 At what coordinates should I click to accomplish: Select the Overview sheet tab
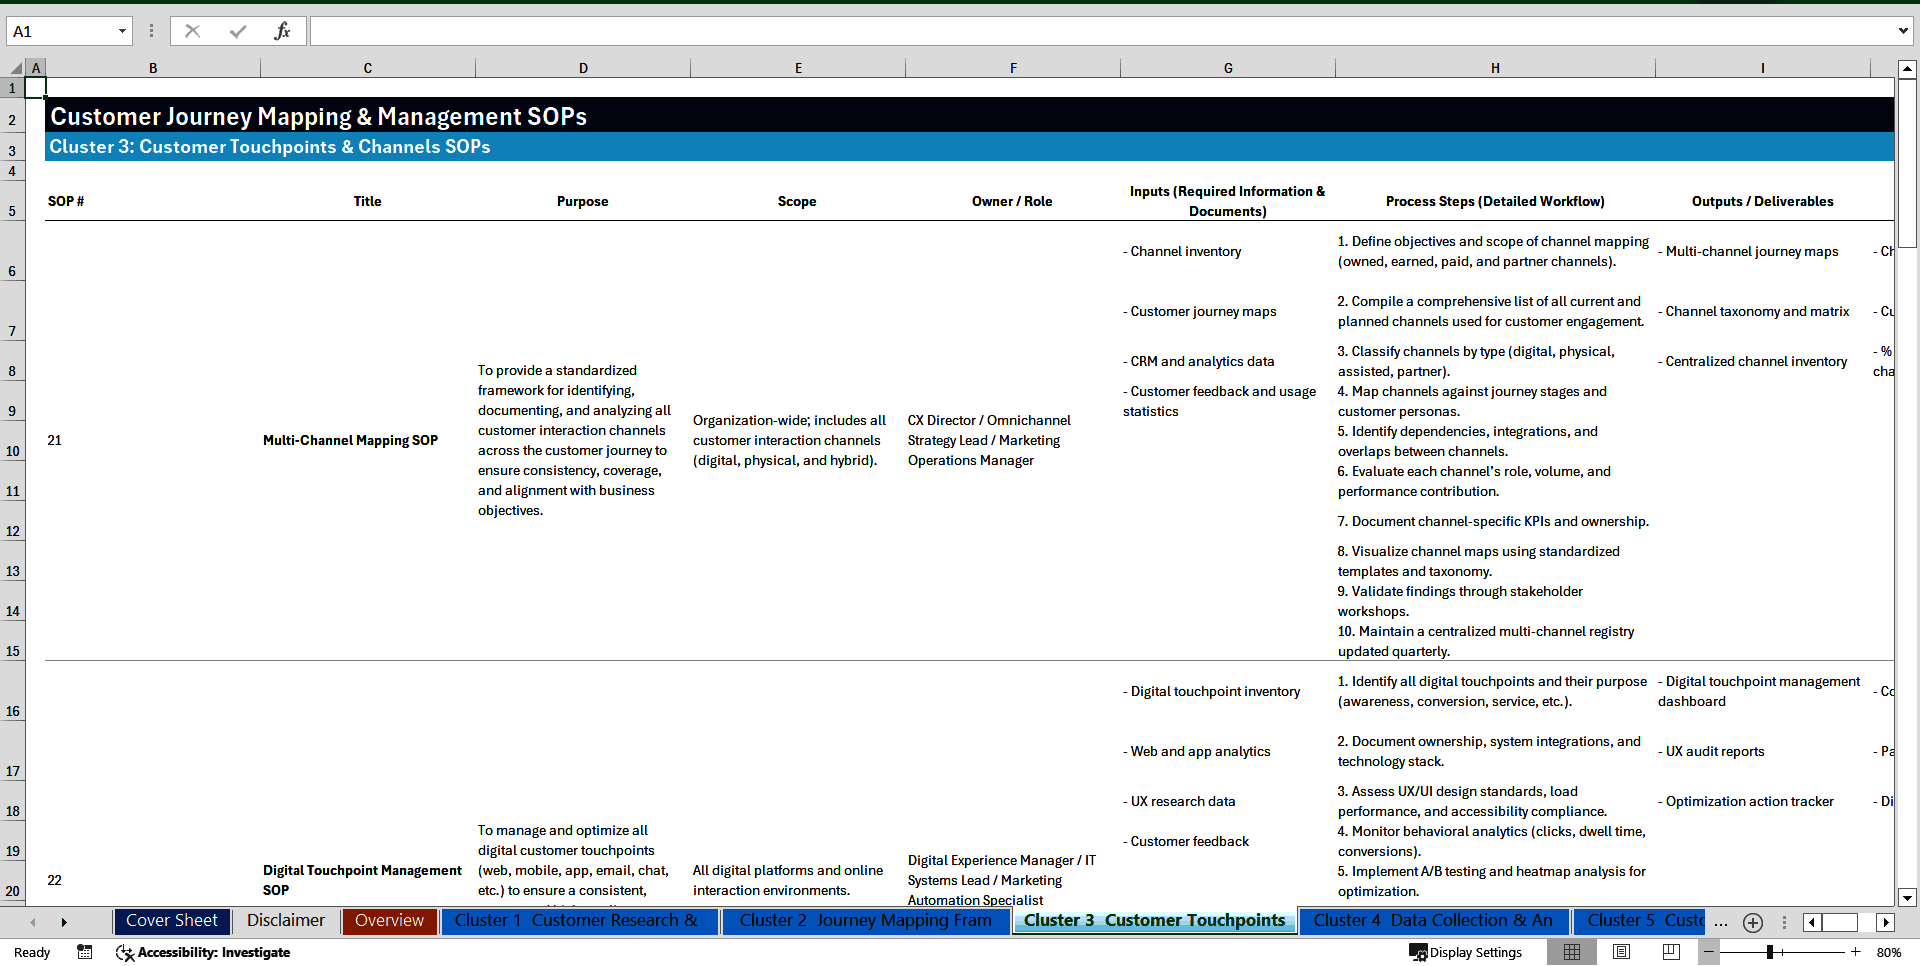tap(389, 921)
